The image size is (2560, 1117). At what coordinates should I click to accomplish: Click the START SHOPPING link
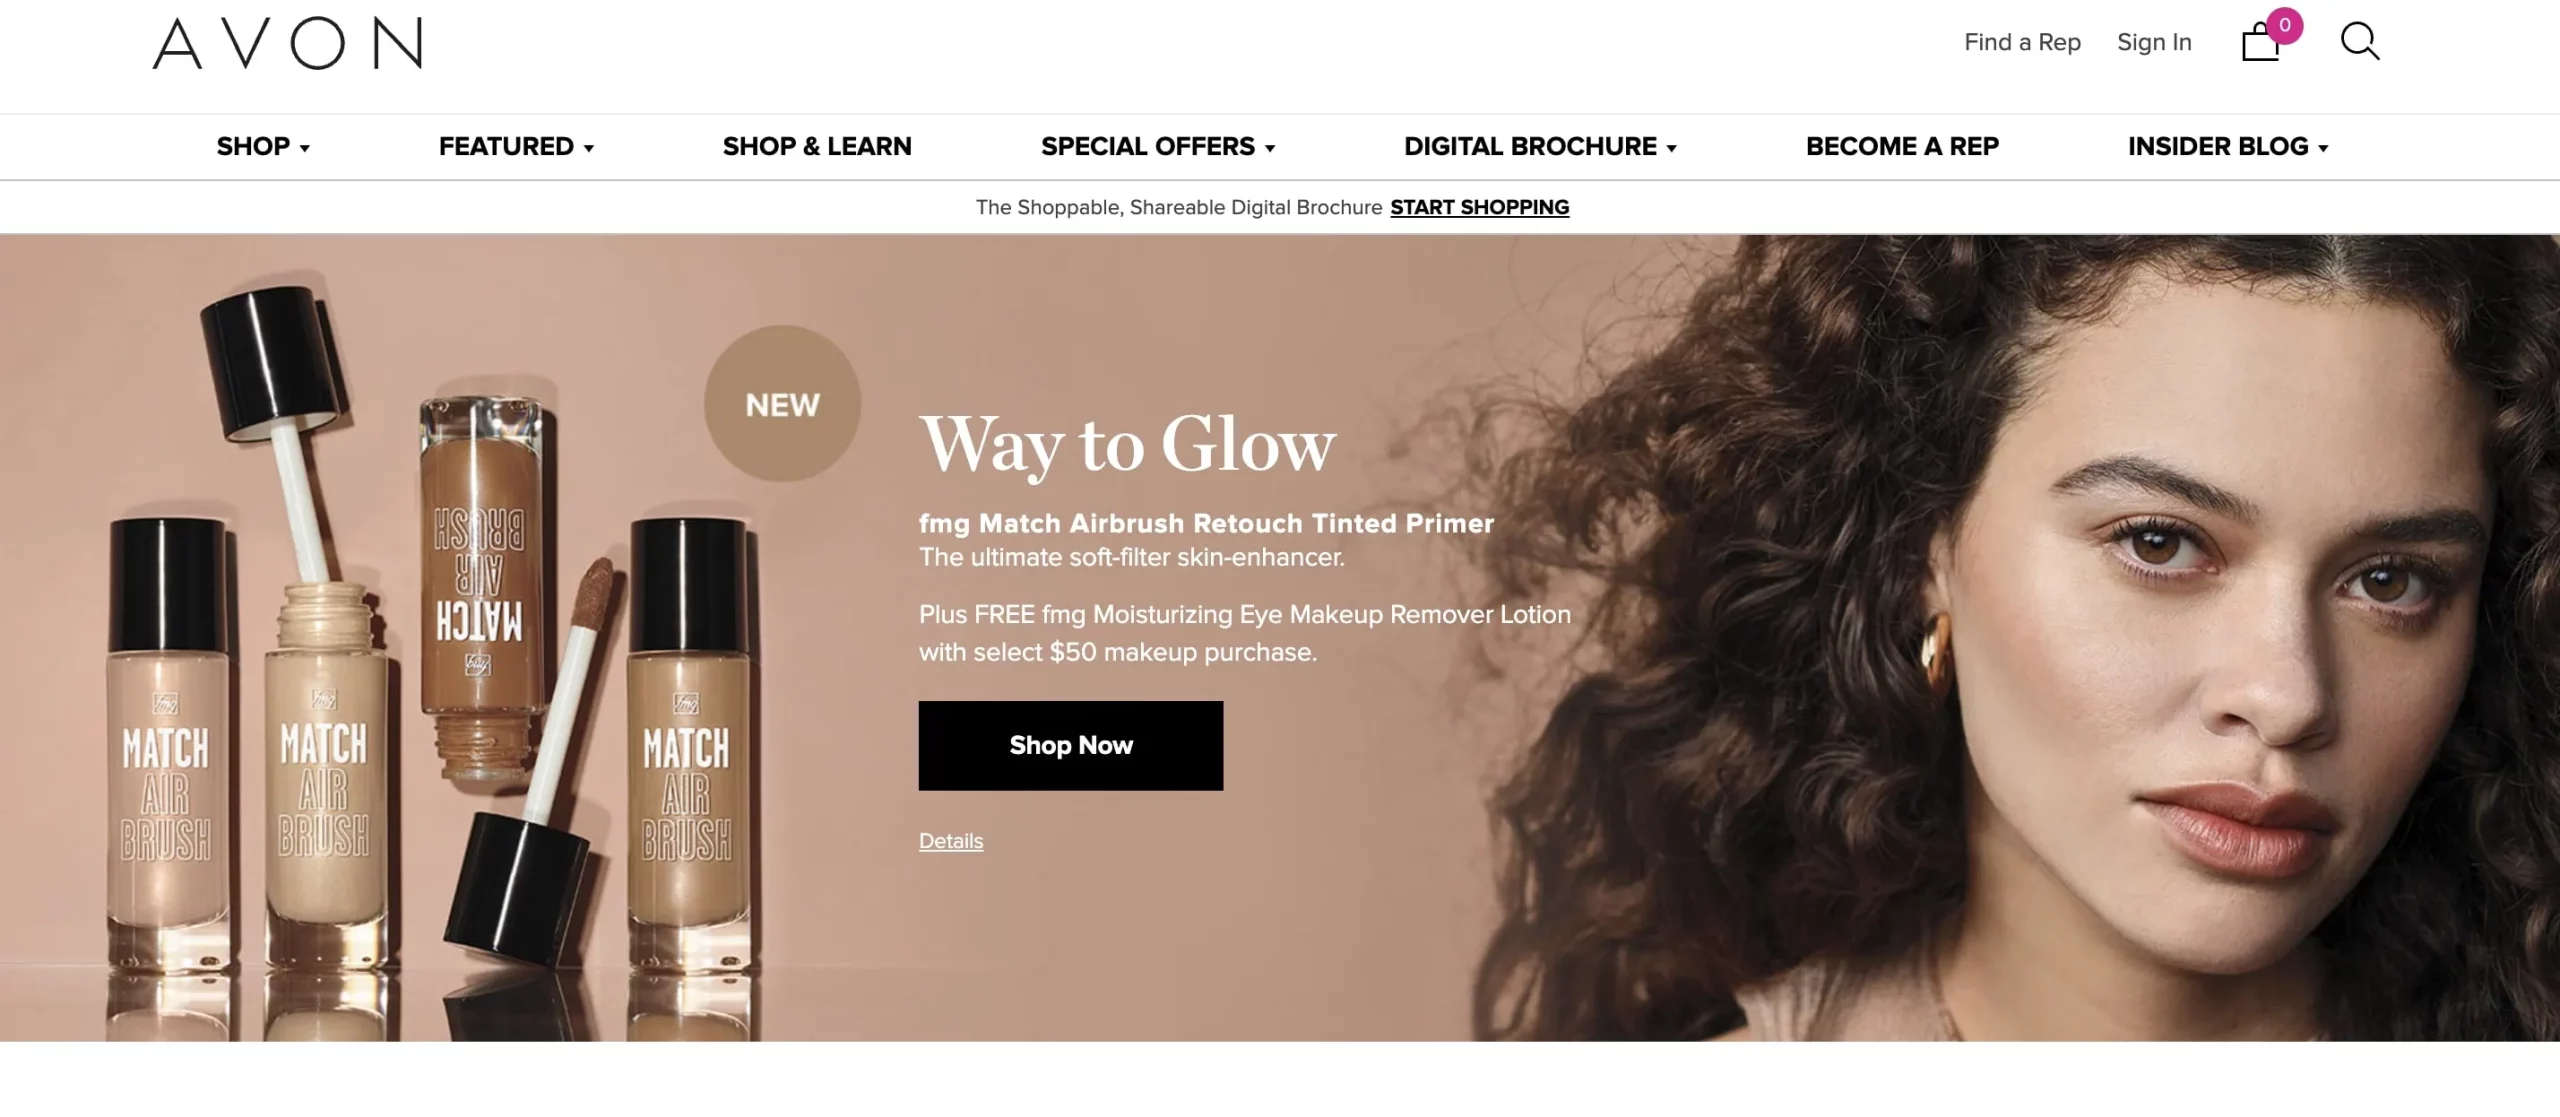pos(1479,207)
